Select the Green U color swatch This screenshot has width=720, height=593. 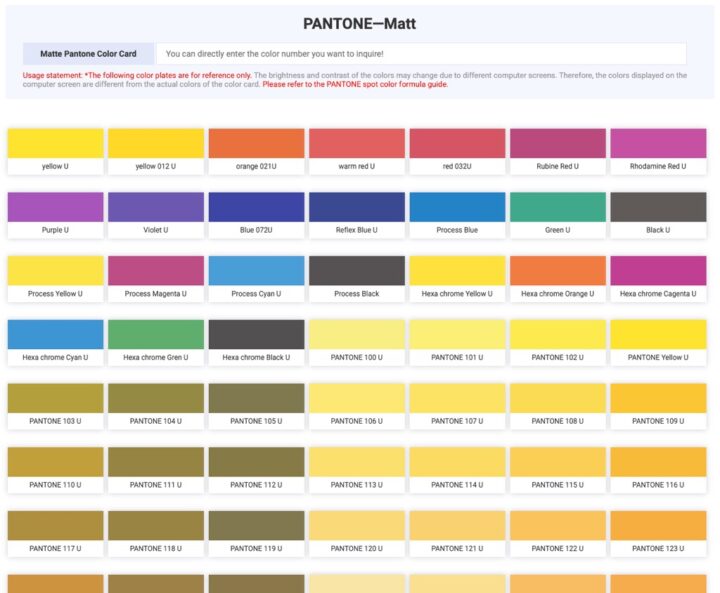coord(558,208)
